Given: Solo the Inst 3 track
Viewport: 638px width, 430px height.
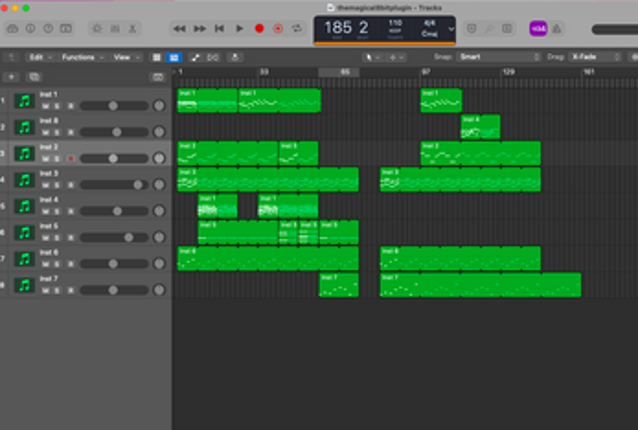Looking at the screenshot, I should click(x=57, y=185).
